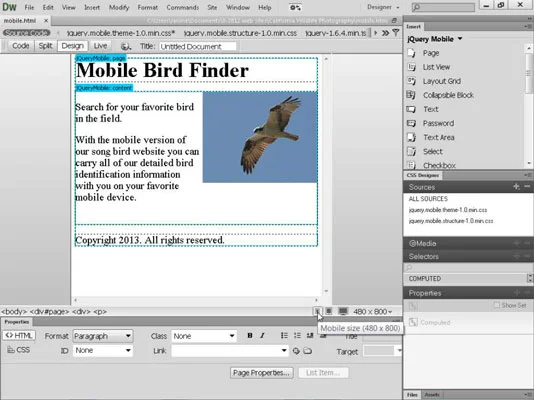The image size is (534, 400).
Task: Click the Title input field
Action: [x=198, y=47]
